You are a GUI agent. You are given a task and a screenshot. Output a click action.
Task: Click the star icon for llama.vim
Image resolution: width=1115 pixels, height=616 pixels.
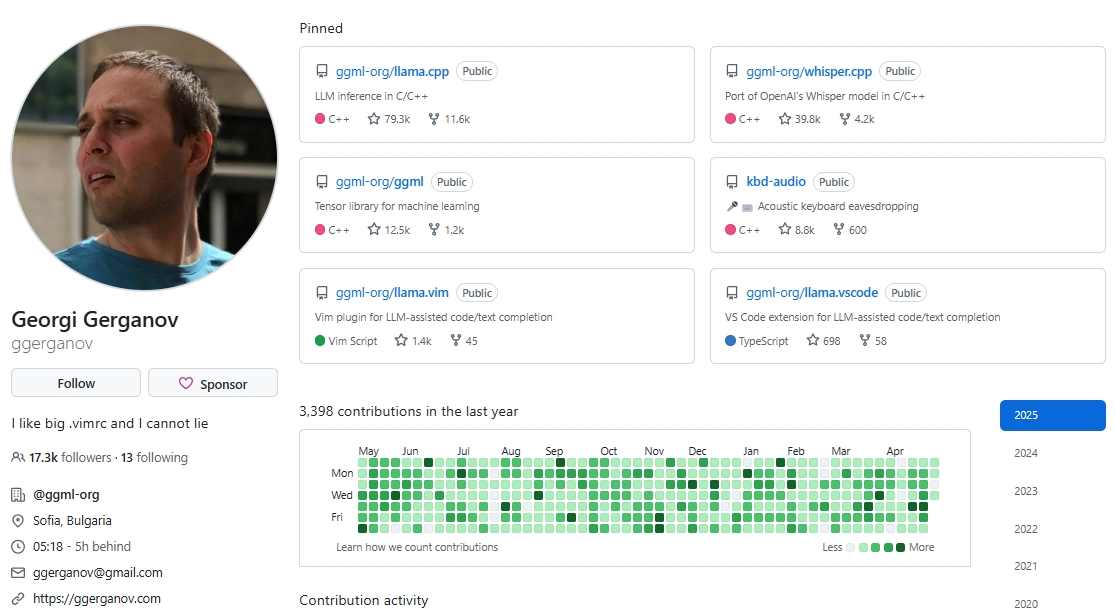tap(401, 340)
